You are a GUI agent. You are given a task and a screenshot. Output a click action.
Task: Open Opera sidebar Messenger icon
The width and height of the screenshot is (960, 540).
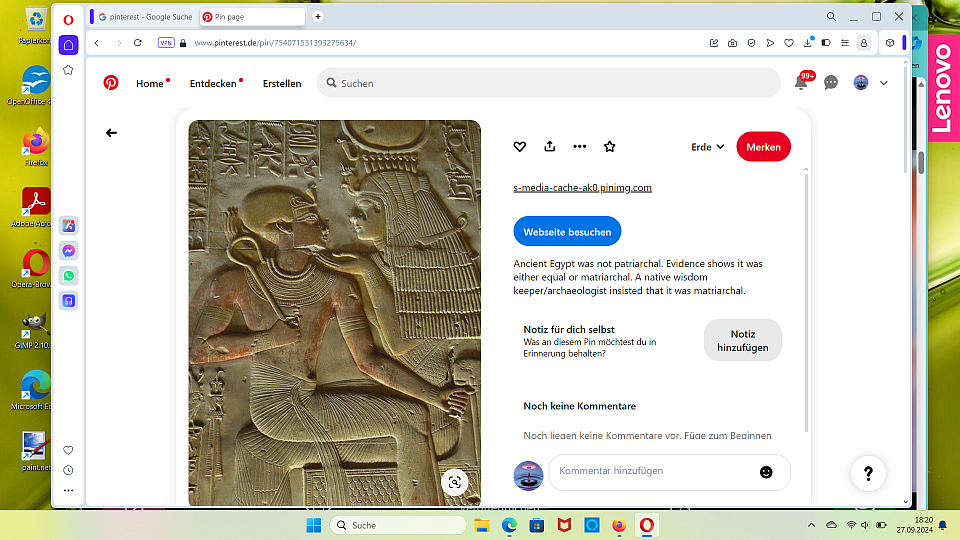coord(69,251)
